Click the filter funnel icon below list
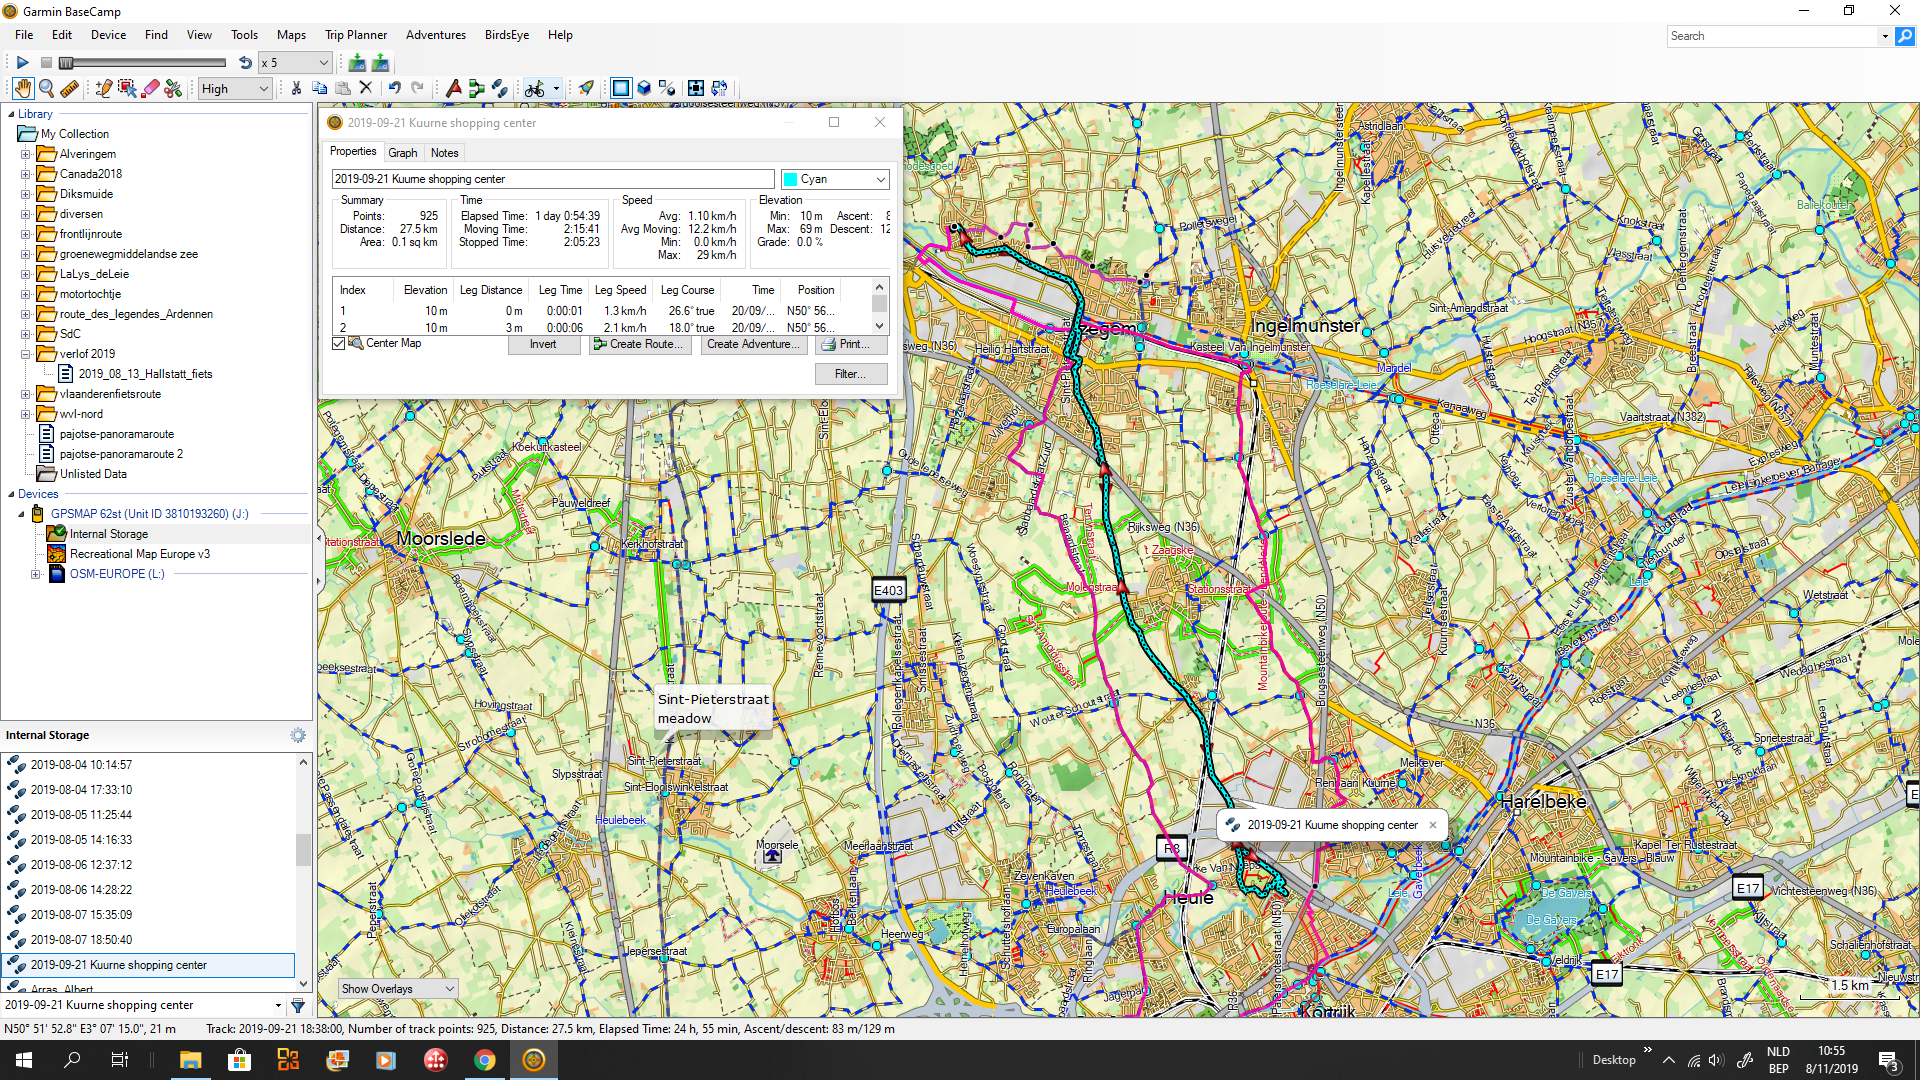 tap(298, 1005)
